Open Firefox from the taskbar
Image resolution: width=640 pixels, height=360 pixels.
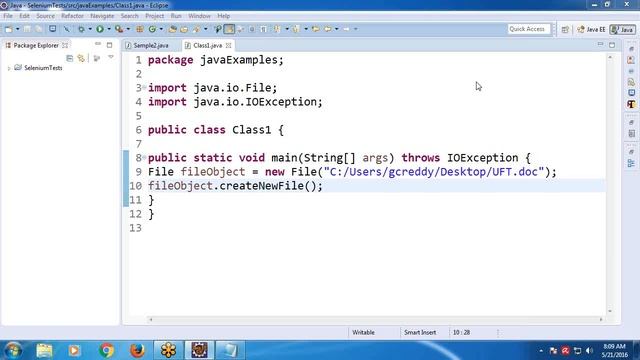[137, 350]
